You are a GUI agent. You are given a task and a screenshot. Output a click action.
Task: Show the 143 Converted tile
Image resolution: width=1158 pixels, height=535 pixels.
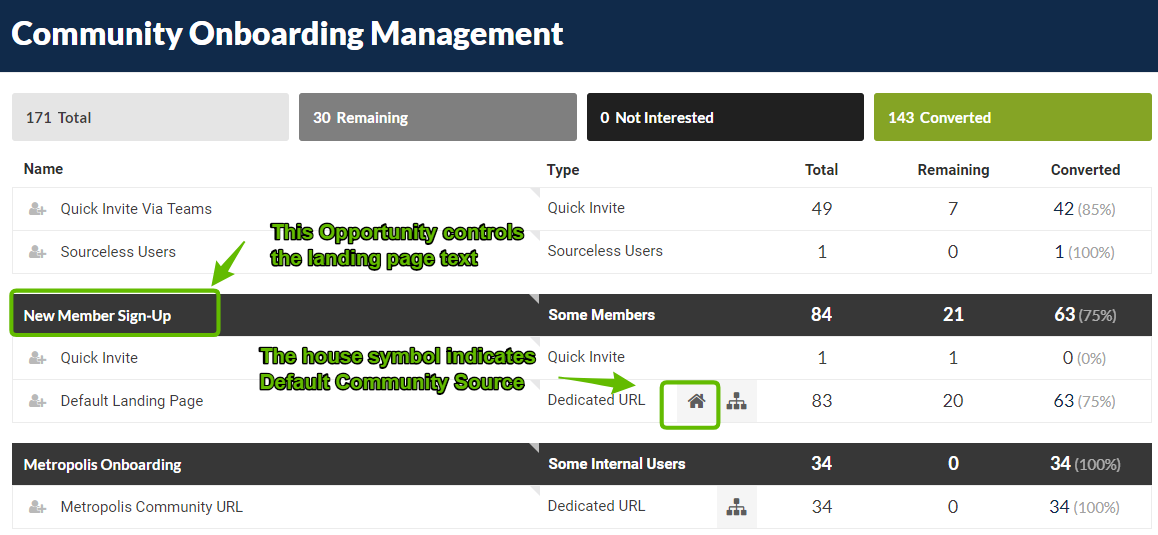1013,117
